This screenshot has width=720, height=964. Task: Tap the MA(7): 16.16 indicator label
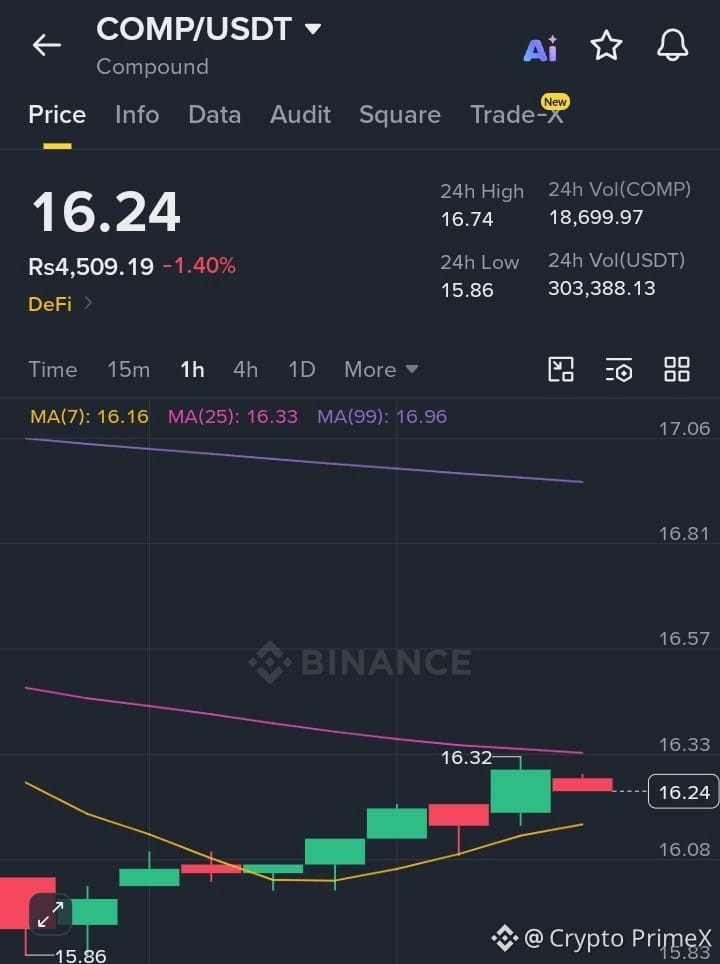pyautogui.click(x=89, y=416)
